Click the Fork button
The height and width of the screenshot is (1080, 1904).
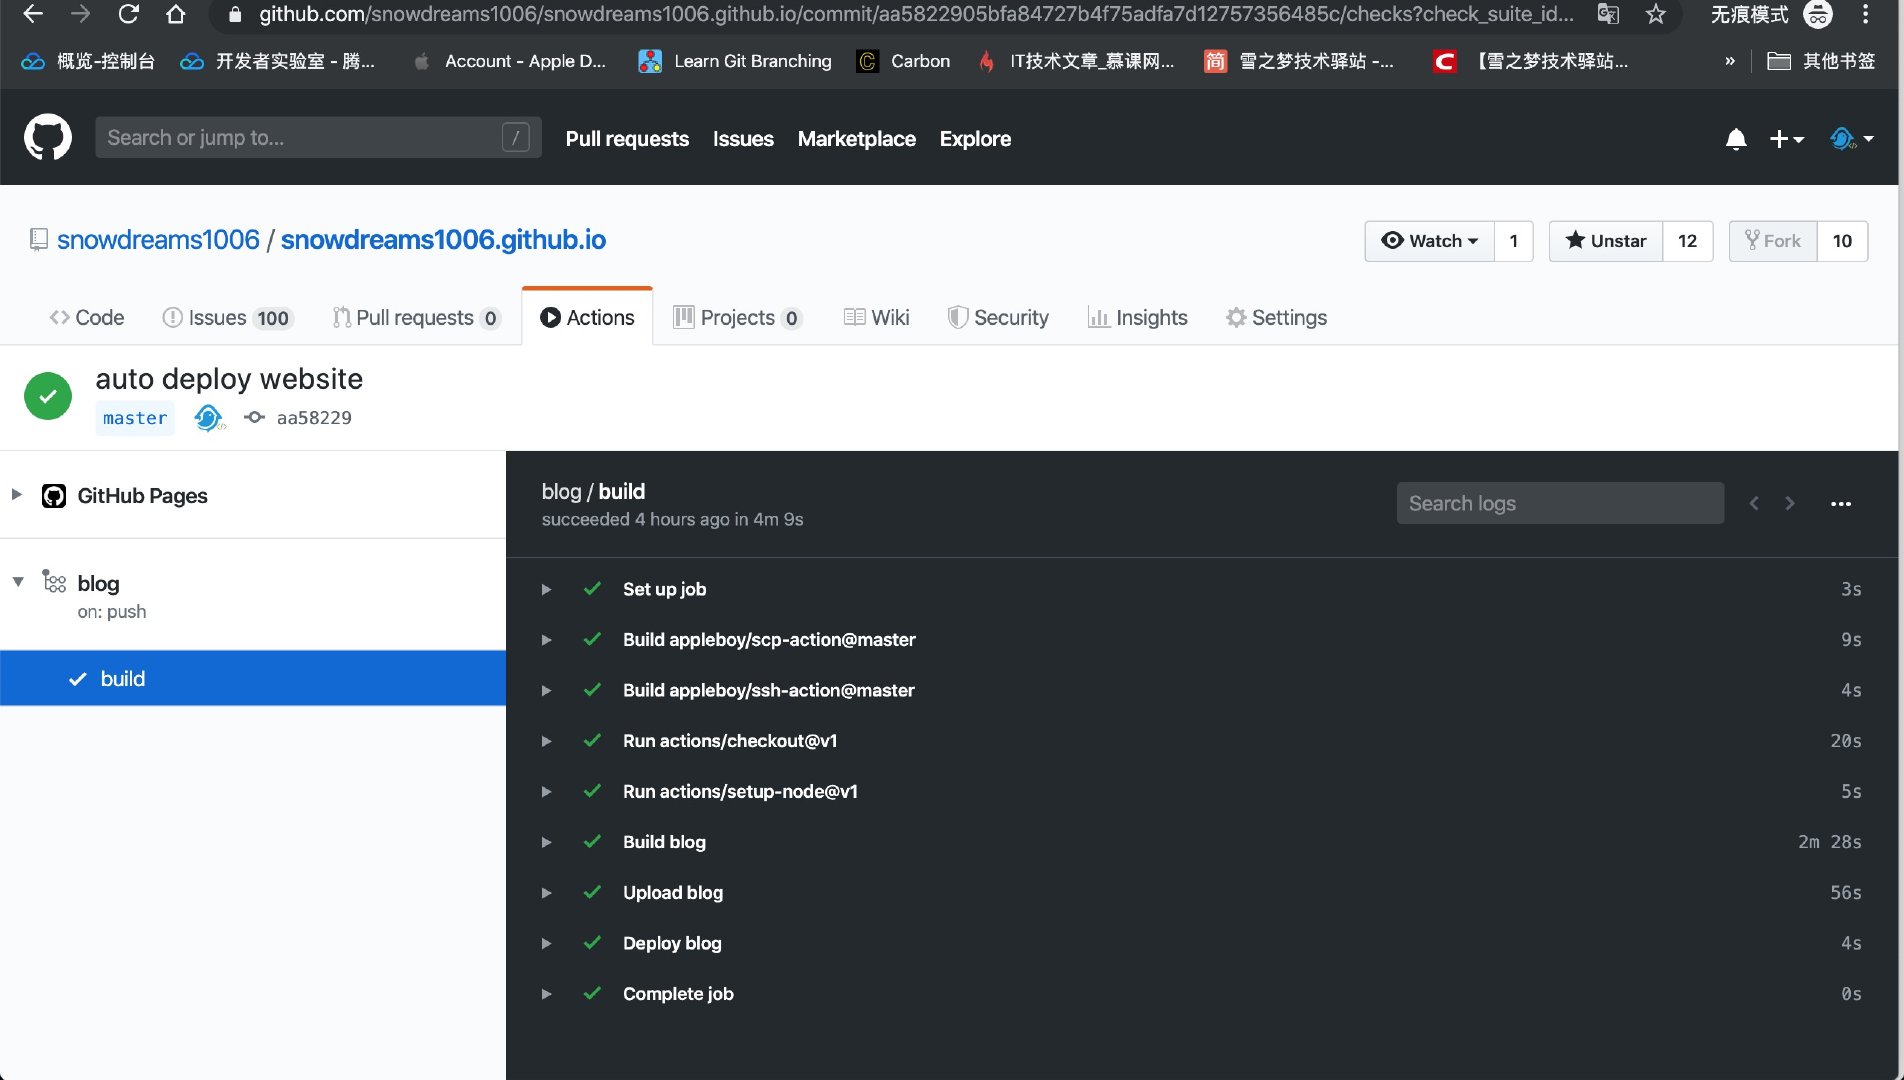point(1772,241)
